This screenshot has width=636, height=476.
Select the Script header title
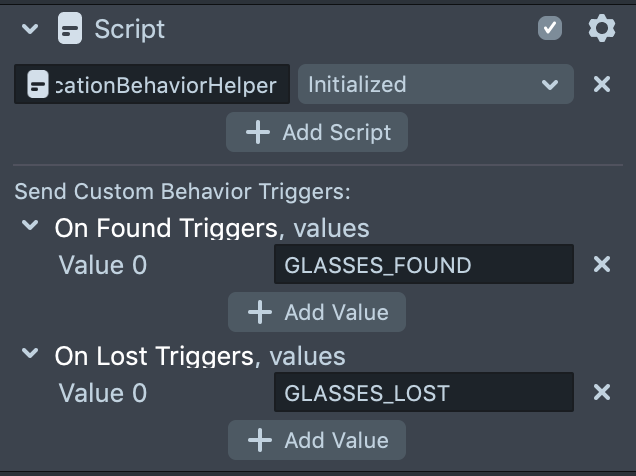point(130,29)
